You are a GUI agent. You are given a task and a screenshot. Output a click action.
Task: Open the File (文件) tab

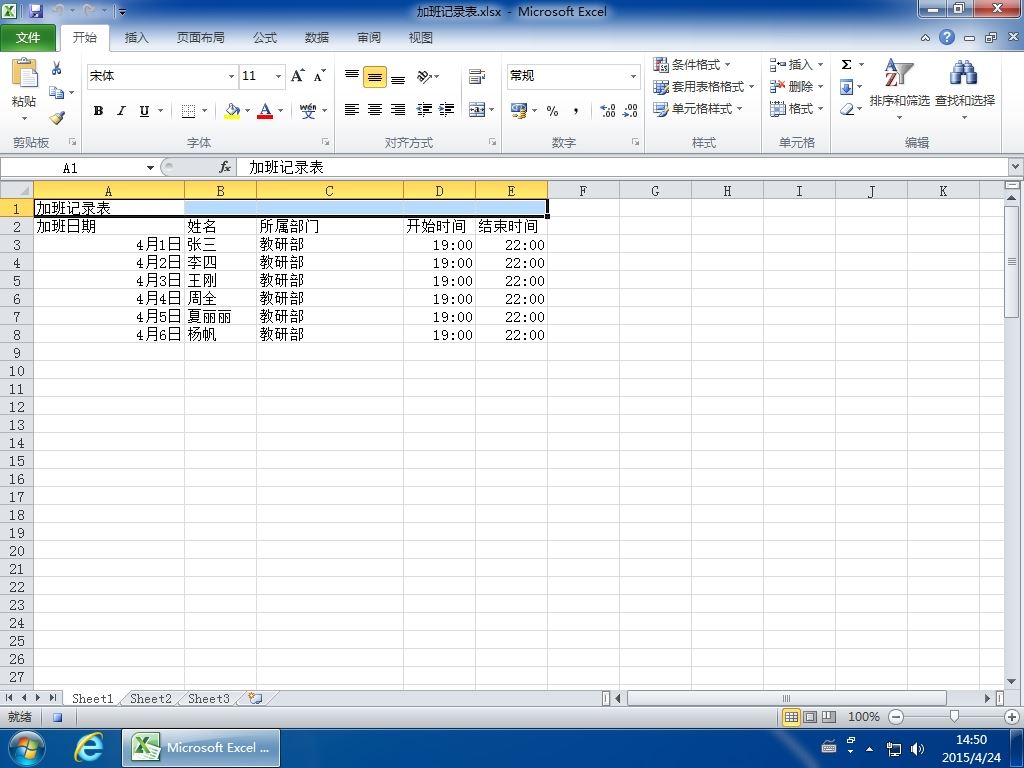pos(27,37)
